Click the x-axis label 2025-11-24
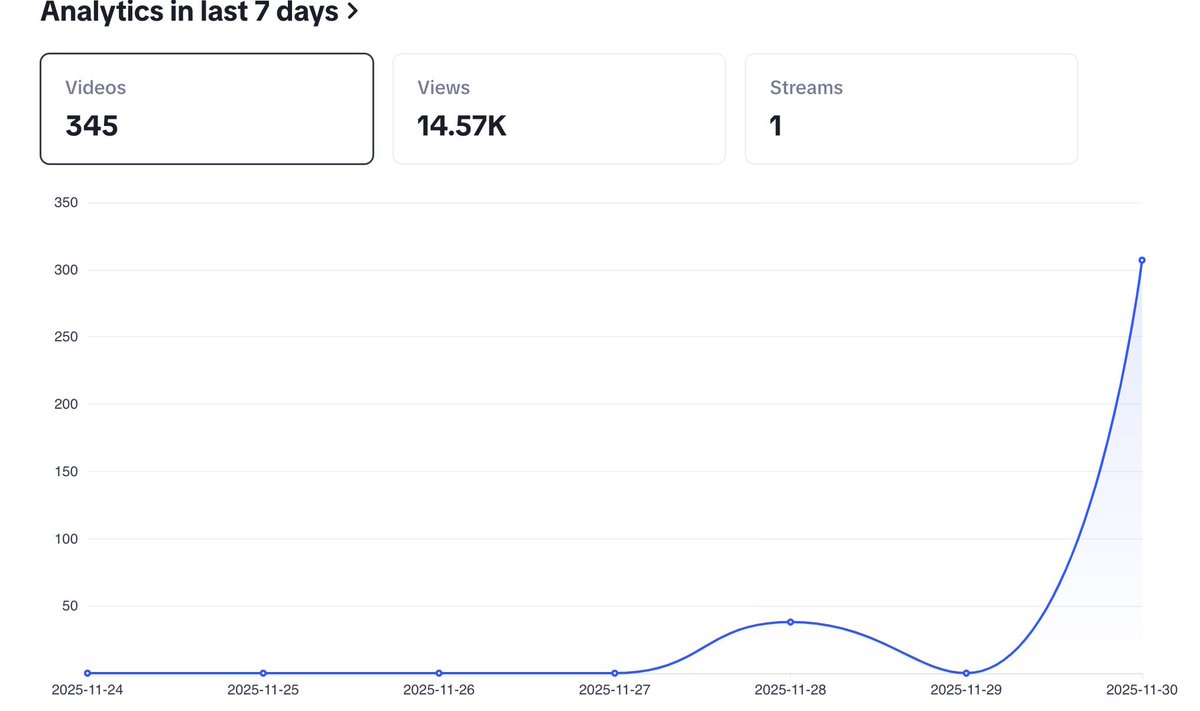1200x711 pixels. pyautogui.click(x=88, y=690)
